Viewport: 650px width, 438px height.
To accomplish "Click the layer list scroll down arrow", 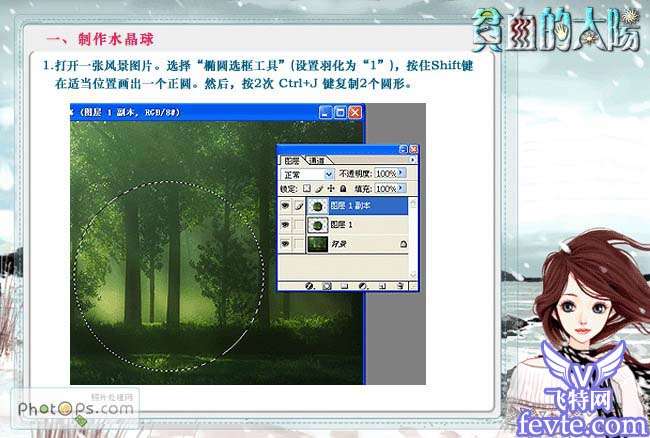I will coord(413,275).
